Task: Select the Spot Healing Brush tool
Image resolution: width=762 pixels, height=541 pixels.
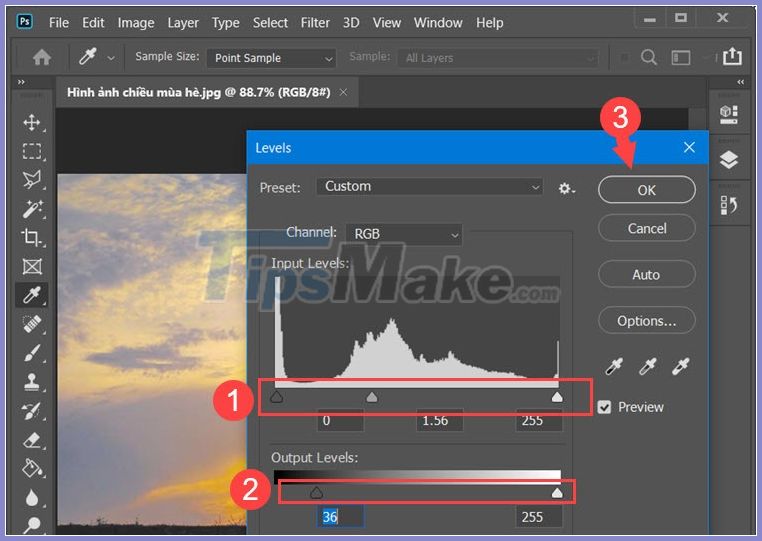Action: (x=32, y=324)
